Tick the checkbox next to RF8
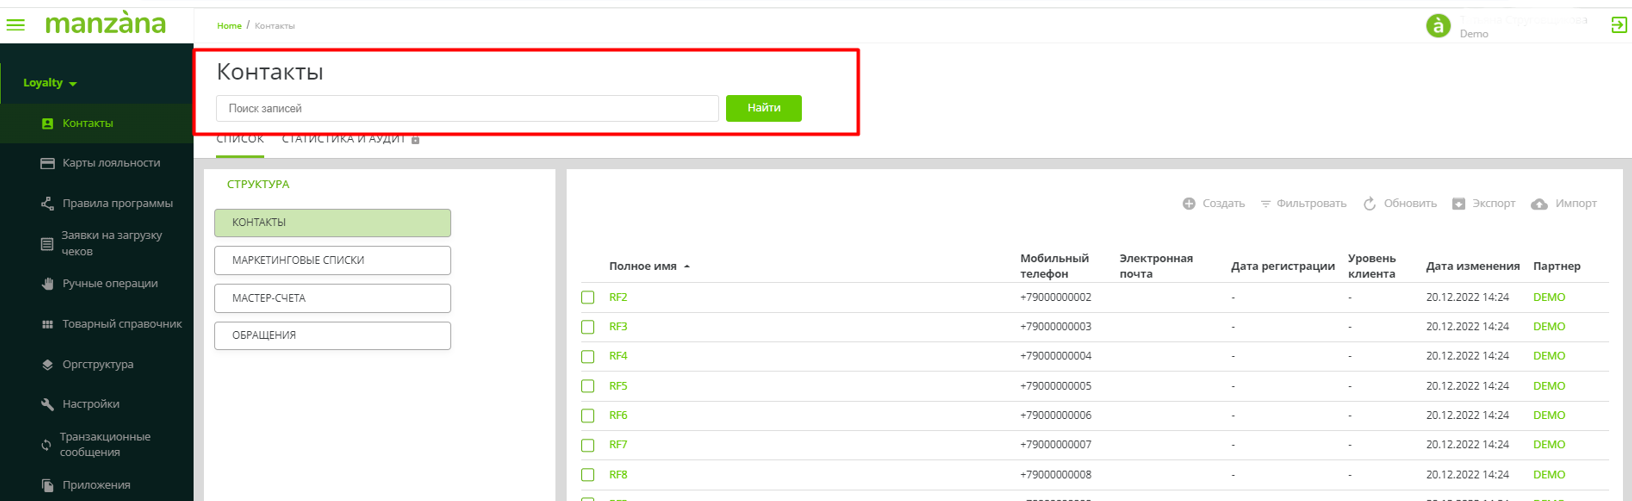Image resolution: width=1632 pixels, height=501 pixels. click(588, 475)
